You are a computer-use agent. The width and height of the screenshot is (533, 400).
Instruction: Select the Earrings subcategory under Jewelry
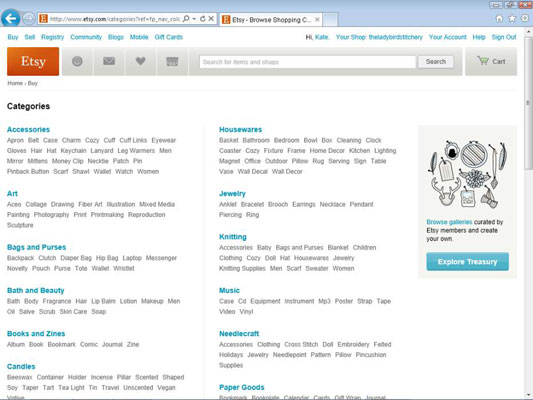coord(304,204)
